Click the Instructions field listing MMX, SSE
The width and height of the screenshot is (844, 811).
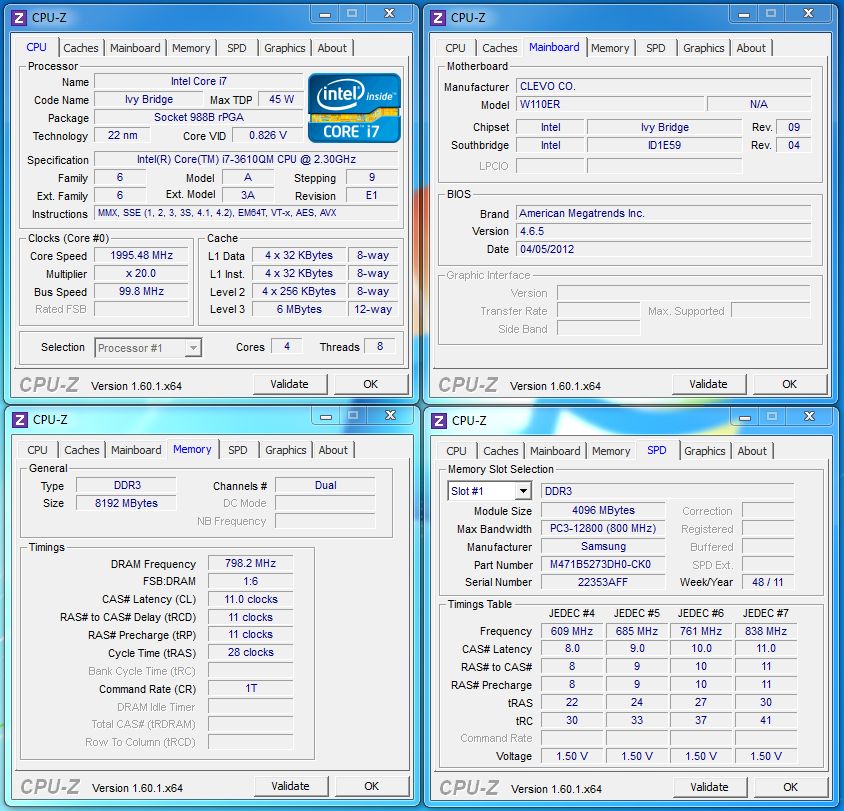click(246, 213)
